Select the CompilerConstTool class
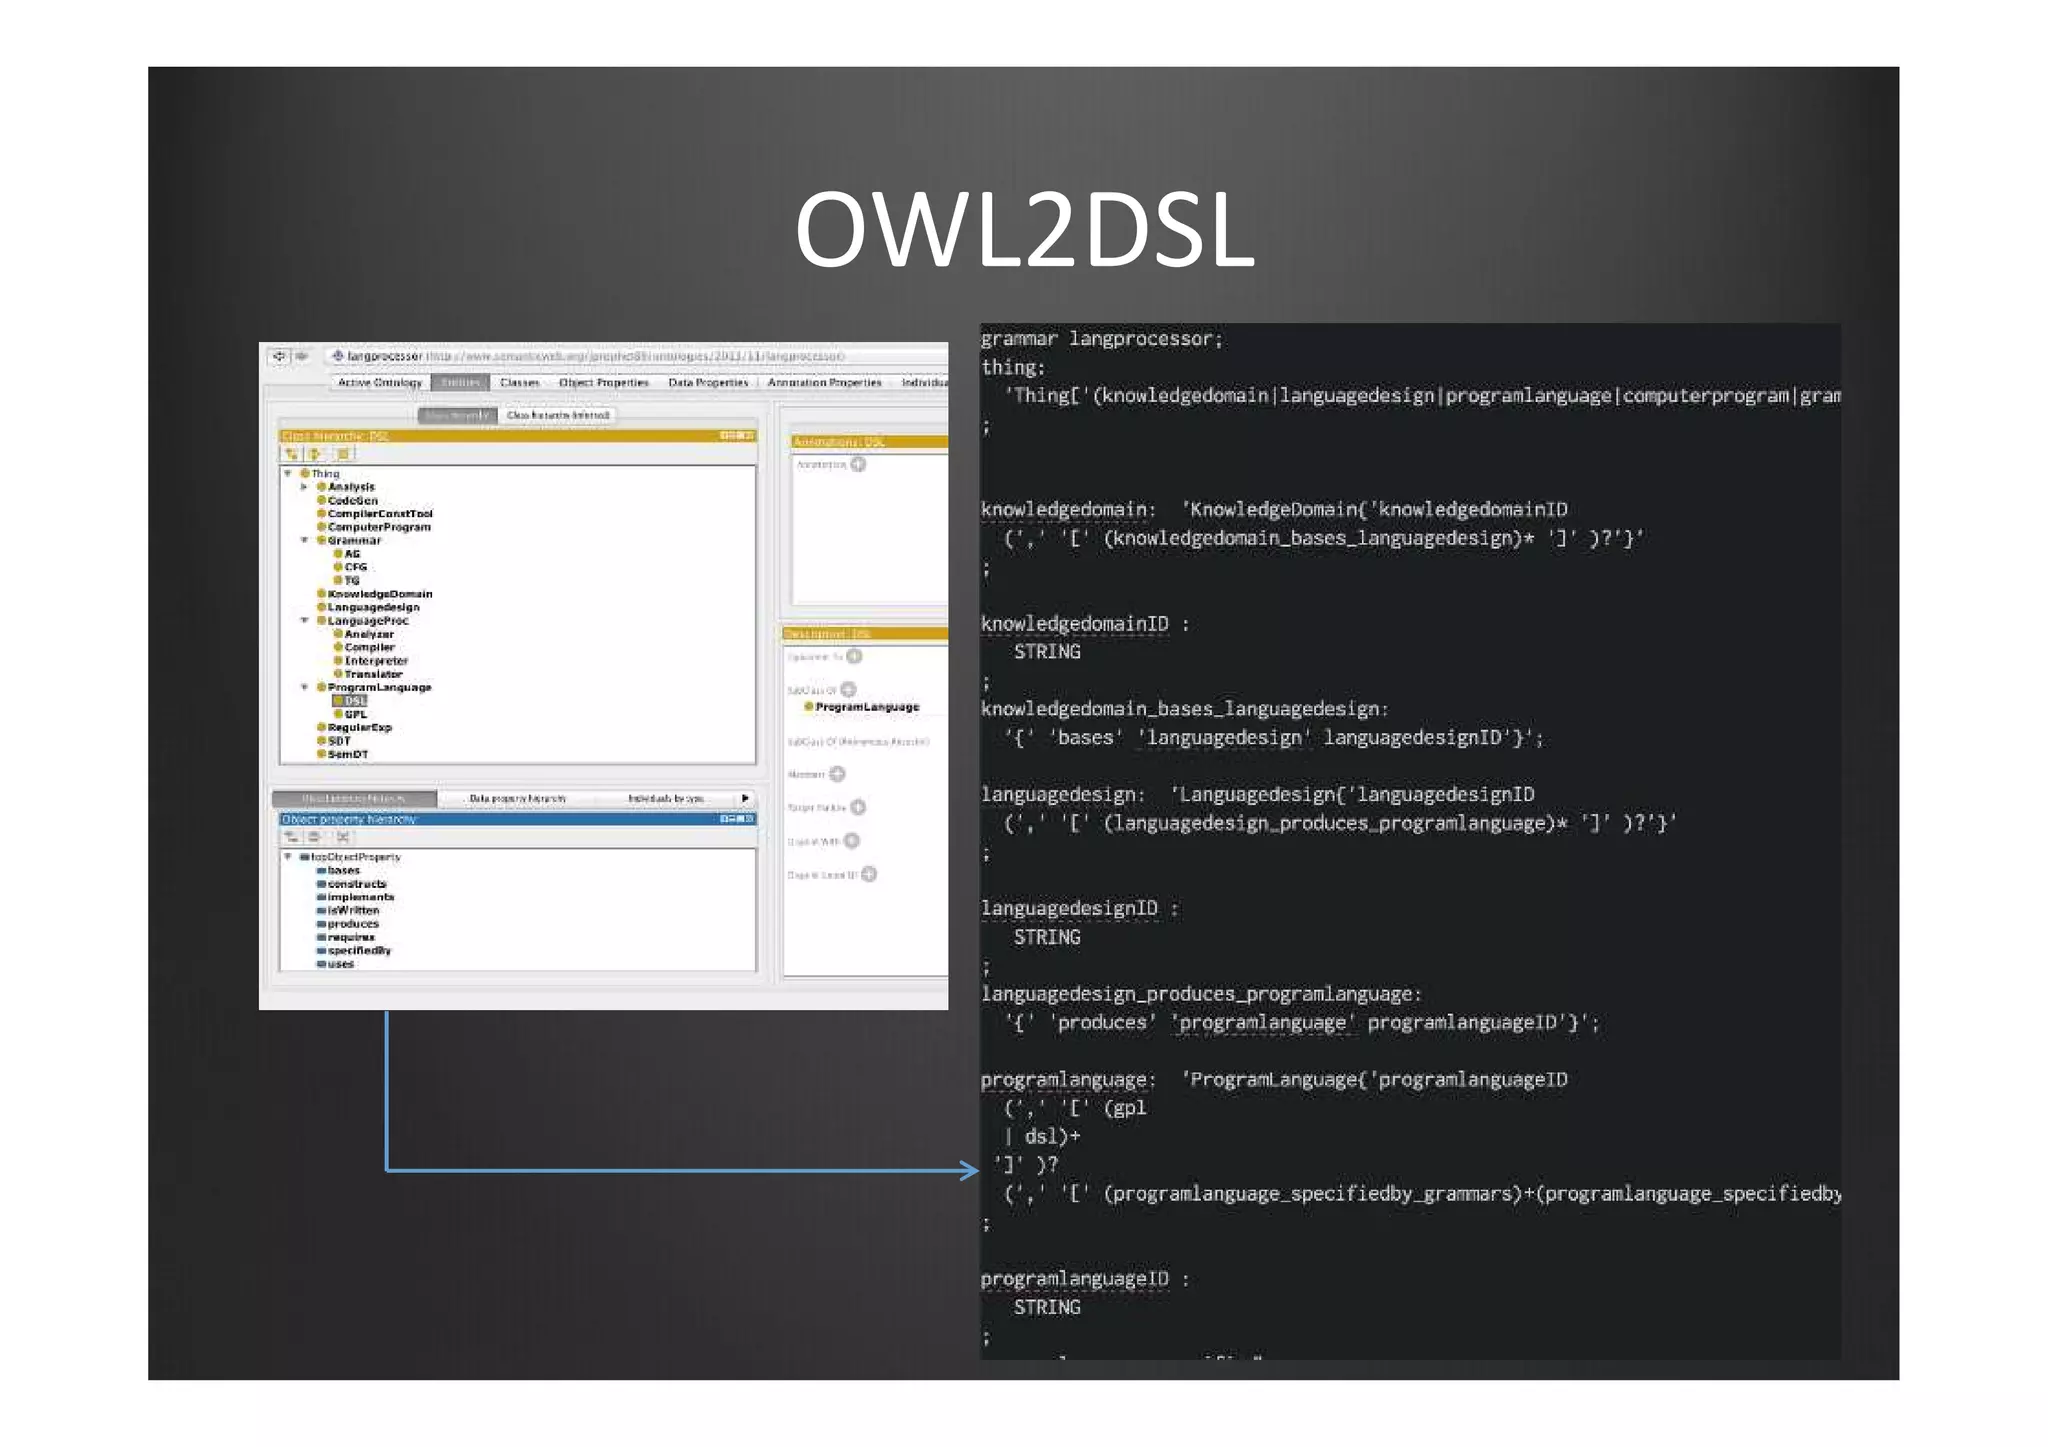 (x=374, y=513)
